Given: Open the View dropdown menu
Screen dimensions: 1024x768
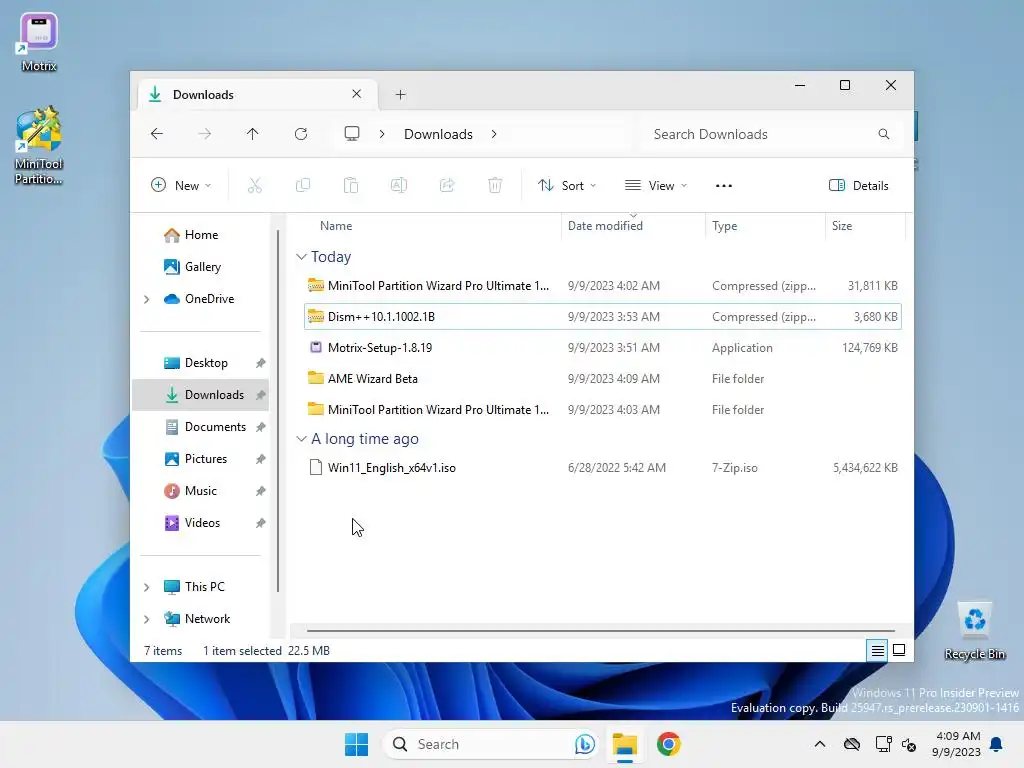Looking at the screenshot, I should click(x=656, y=185).
